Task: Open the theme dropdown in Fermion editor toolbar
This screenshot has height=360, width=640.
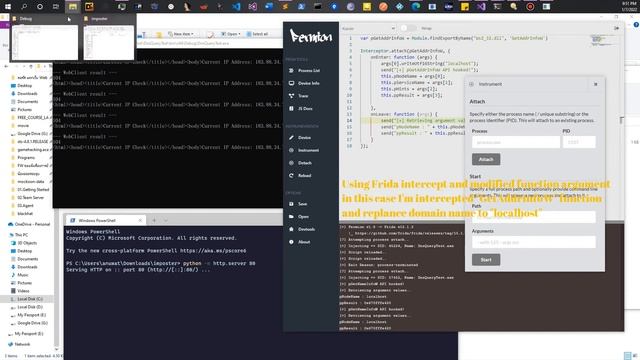Action: (369, 28)
